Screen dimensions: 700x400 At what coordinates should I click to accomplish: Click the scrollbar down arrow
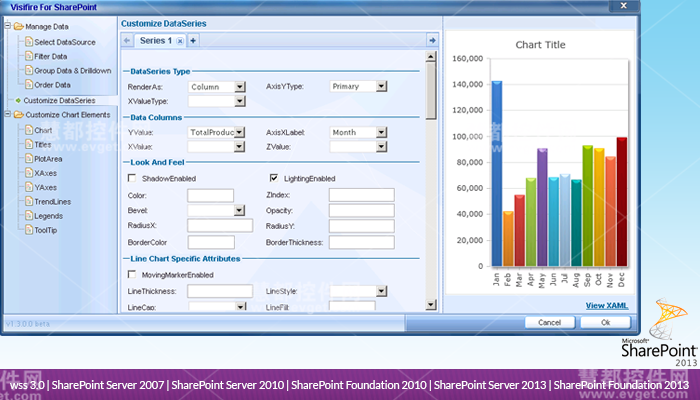tap(430, 304)
